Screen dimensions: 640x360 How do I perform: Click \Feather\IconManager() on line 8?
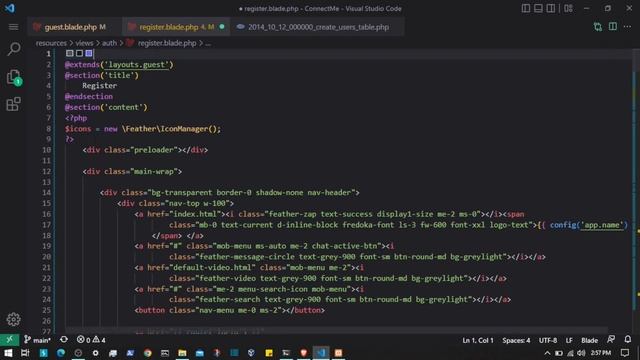[x=169, y=129]
